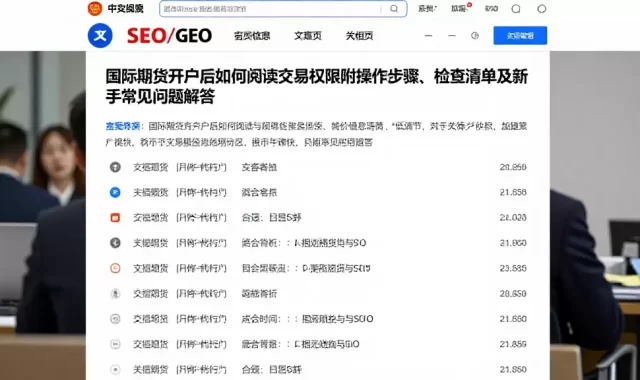640x380 pixels.
Task: Click the row text ending in 与SCIO
Action: [x=307, y=319]
